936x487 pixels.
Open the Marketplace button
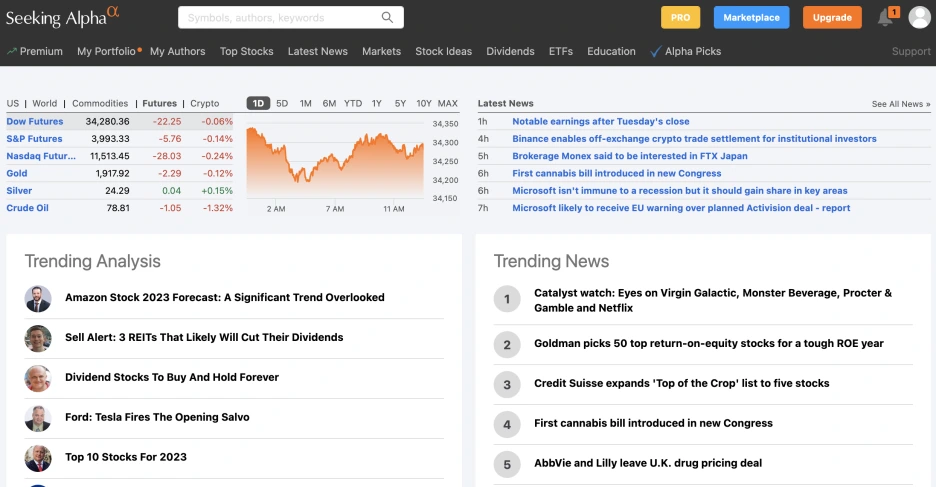[x=751, y=17]
